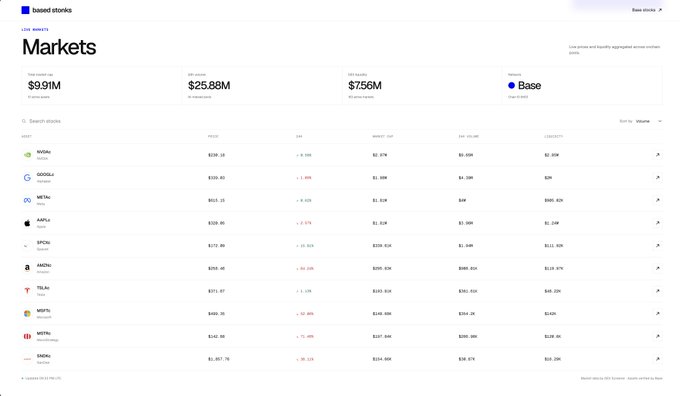Click the search magnifier icon
Screen dimensions: 680x396
[24, 121]
